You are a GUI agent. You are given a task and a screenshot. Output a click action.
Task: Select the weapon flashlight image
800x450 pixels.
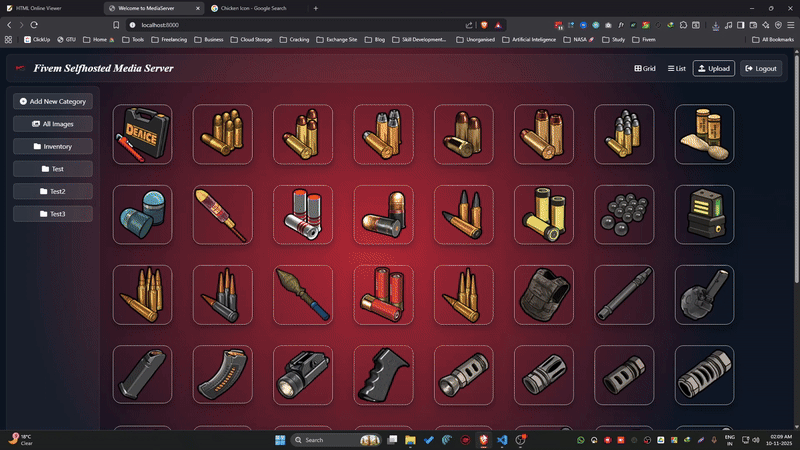click(x=303, y=375)
